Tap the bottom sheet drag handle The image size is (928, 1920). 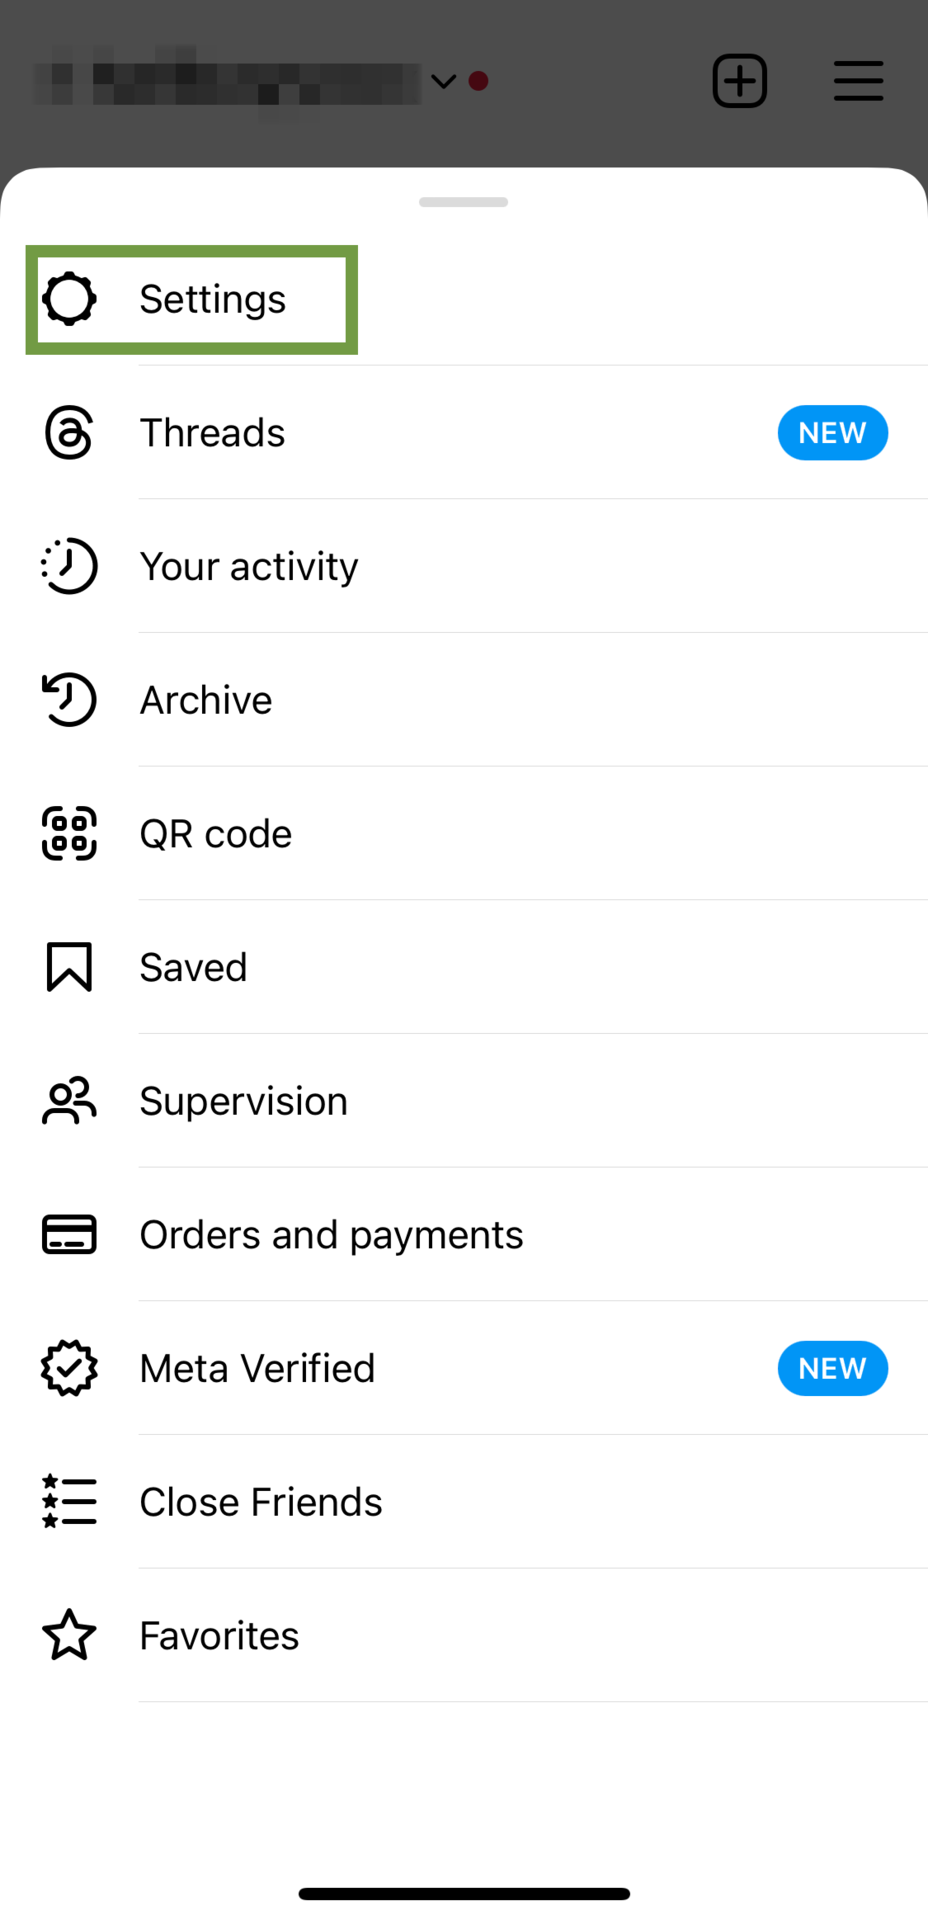pos(463,202)
